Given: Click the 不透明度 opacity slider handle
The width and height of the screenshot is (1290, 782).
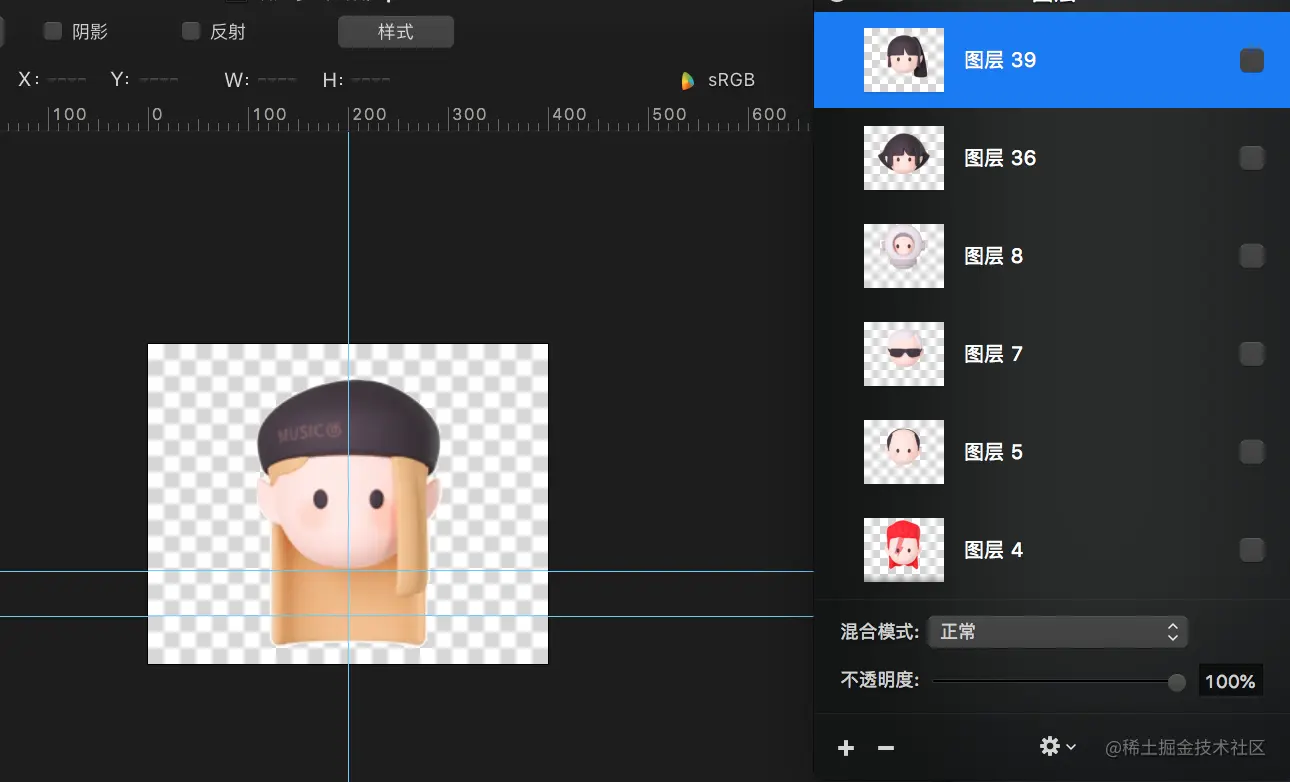Looking at the screenshot, I should 1177,682.
